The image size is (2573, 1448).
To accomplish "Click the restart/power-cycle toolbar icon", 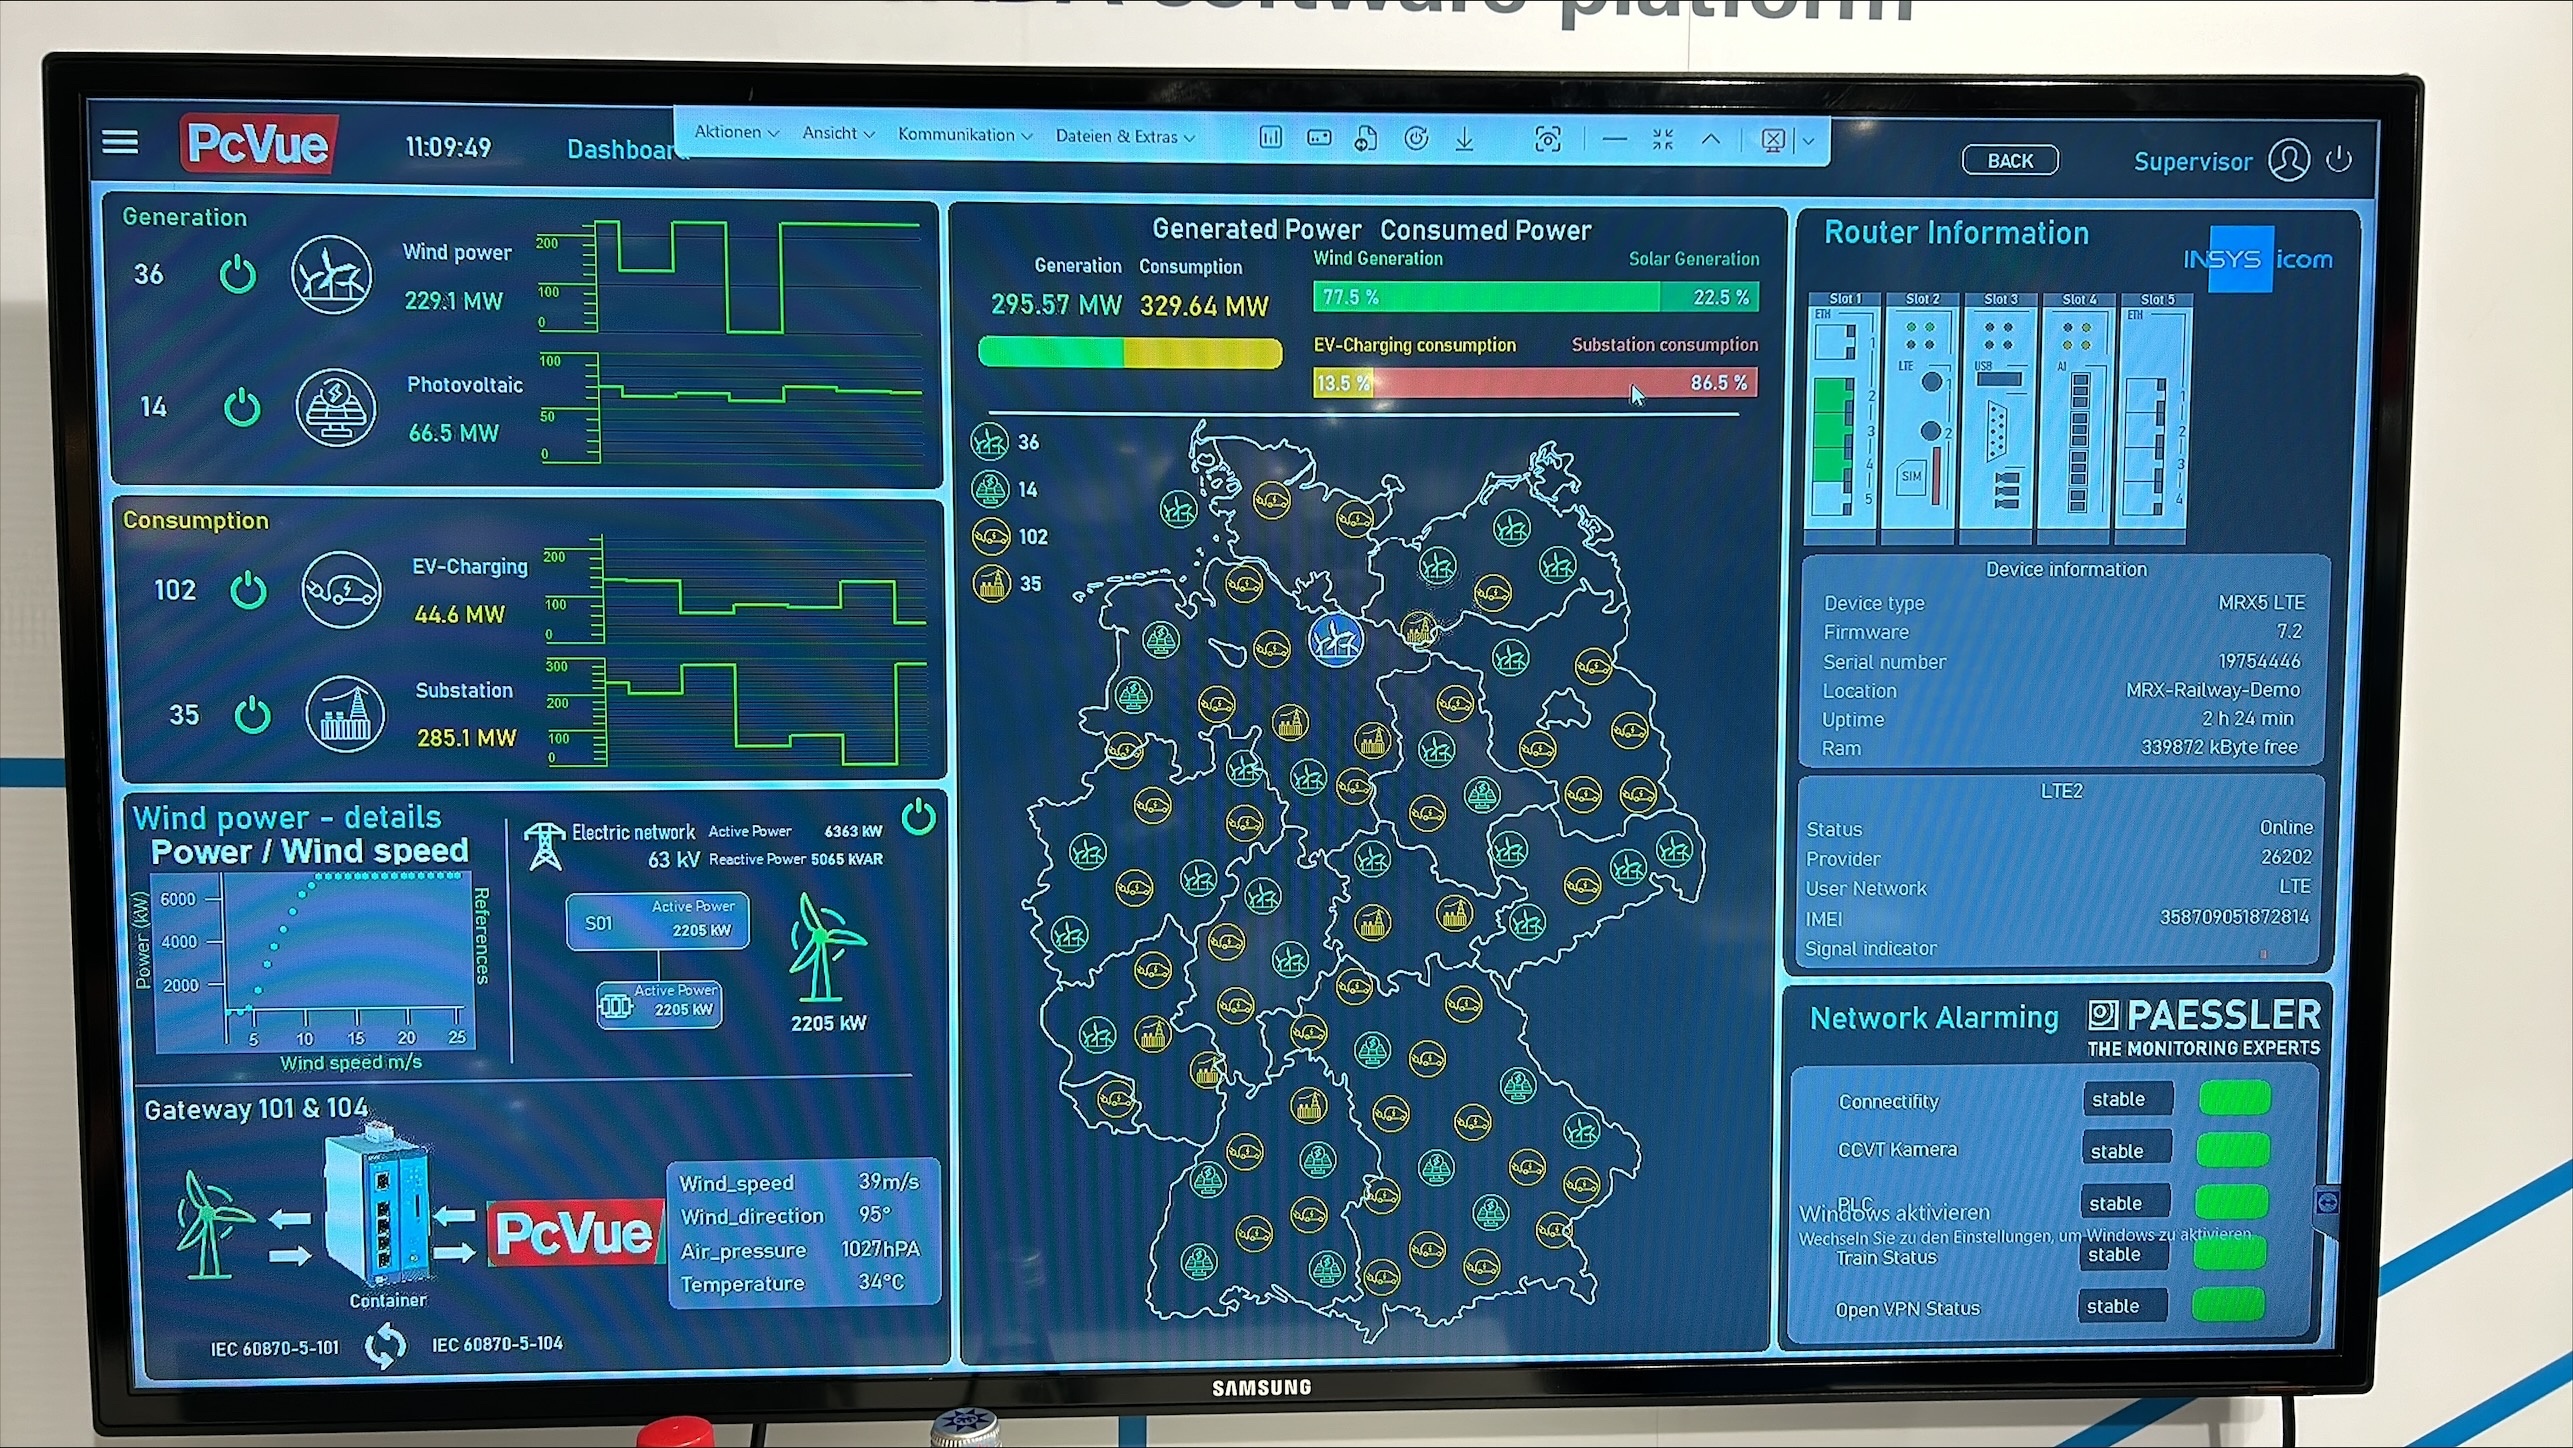I will coord(1415,139).
